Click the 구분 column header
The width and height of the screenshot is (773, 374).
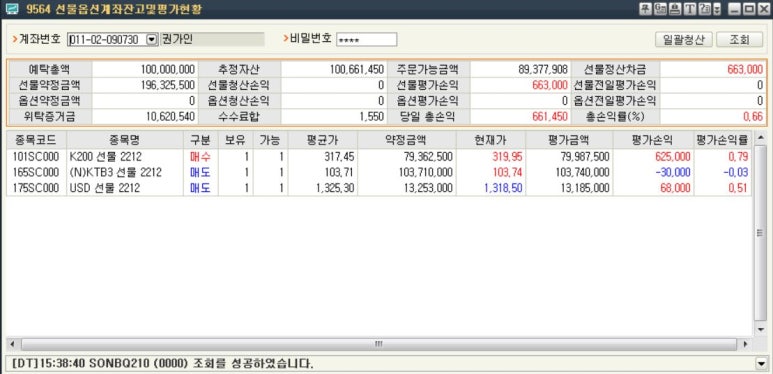[201, 140]
